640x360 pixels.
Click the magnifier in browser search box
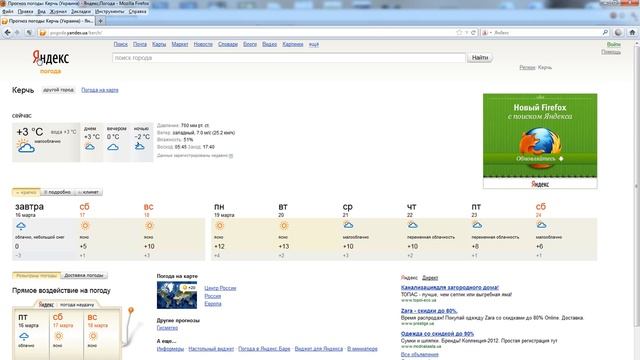[x=605, y=32]
